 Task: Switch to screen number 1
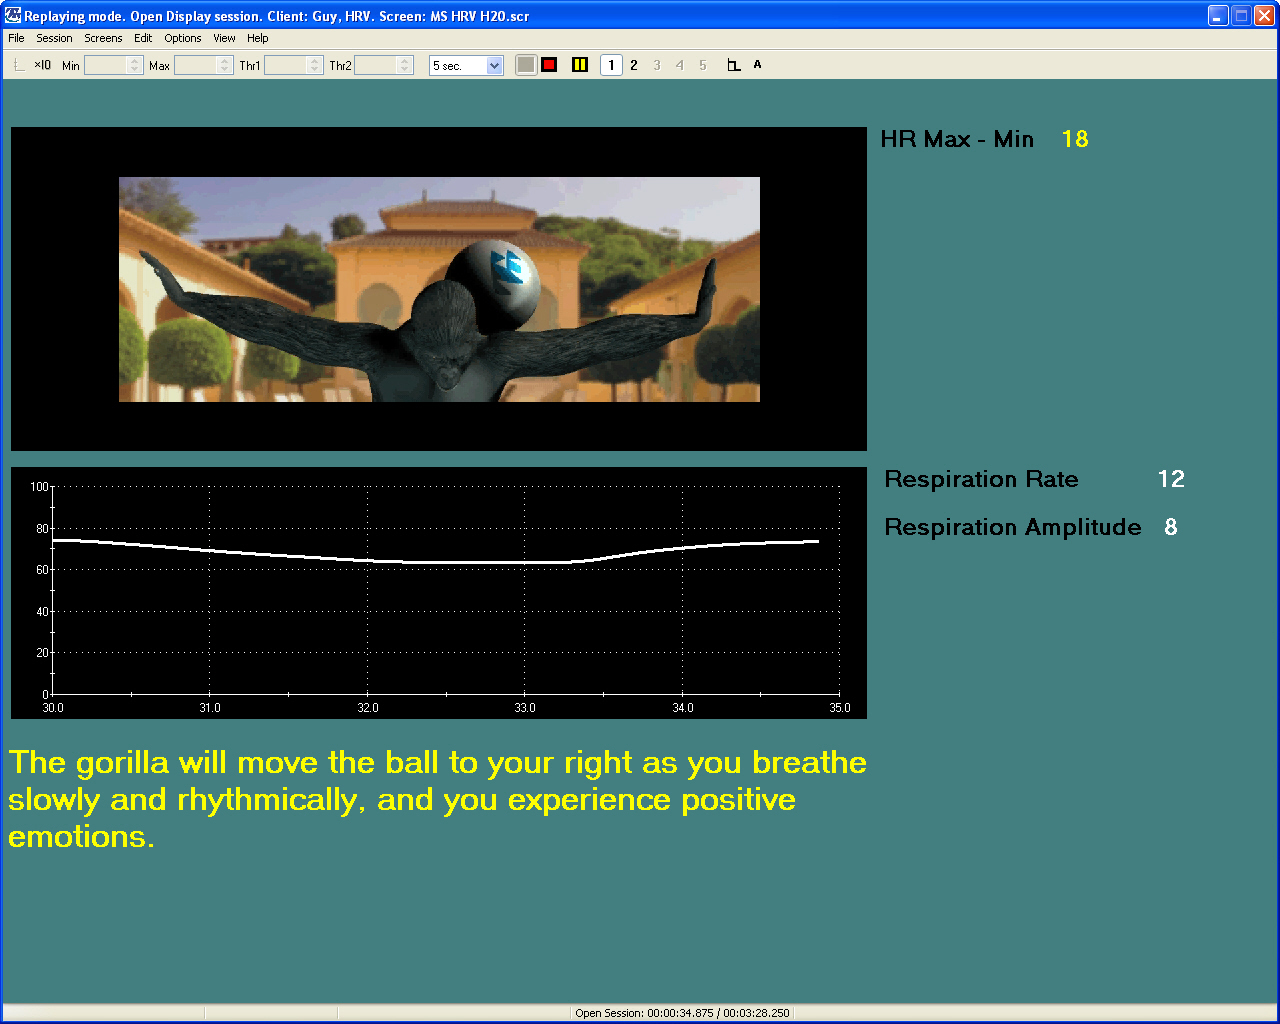click(x=611, y=65)
